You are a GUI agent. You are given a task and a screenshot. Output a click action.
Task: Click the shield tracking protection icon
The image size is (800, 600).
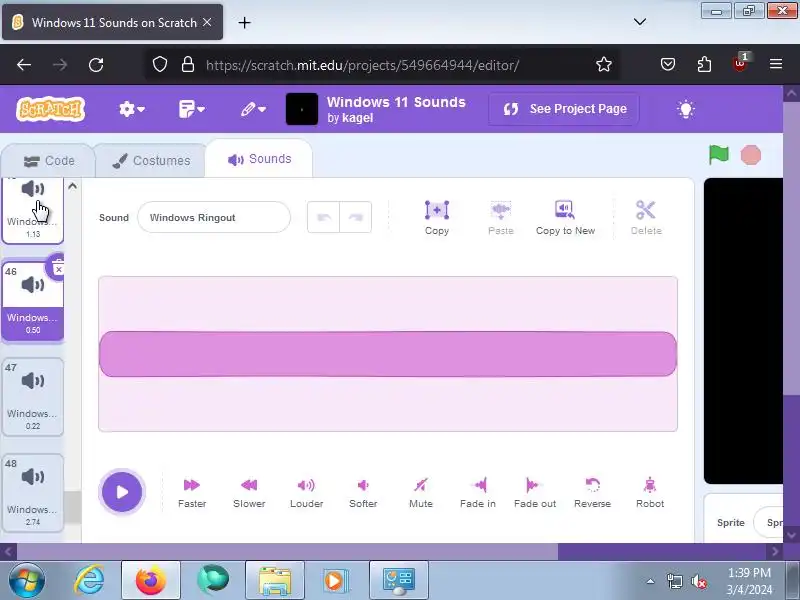click(160, 64)
